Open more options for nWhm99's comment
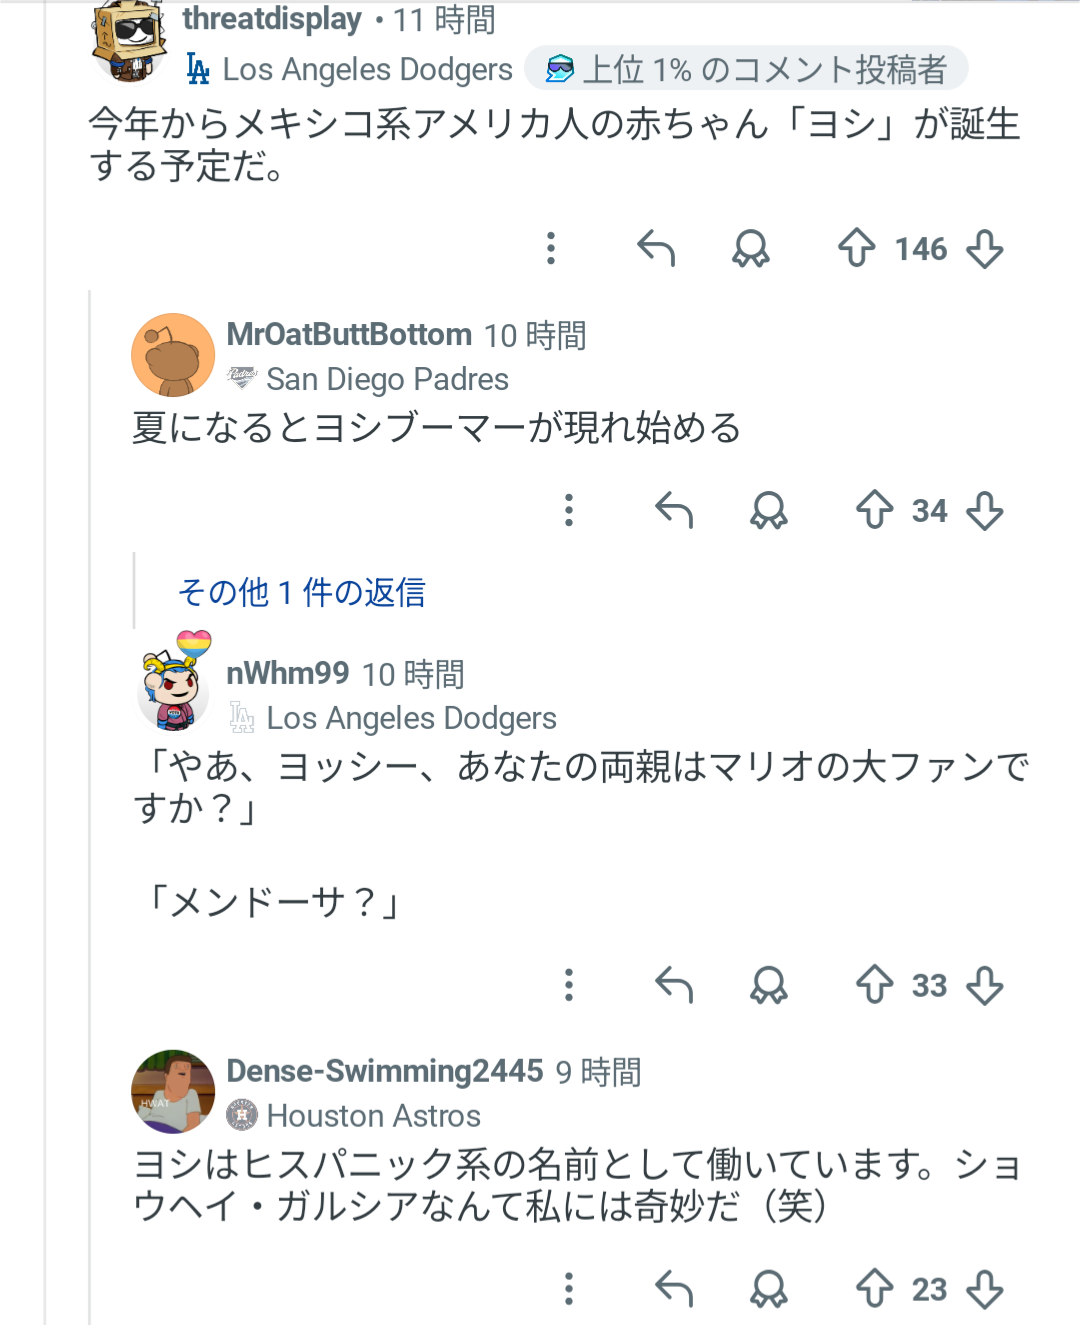Viewport: 1080px width, 1325px height. (569, 985)
